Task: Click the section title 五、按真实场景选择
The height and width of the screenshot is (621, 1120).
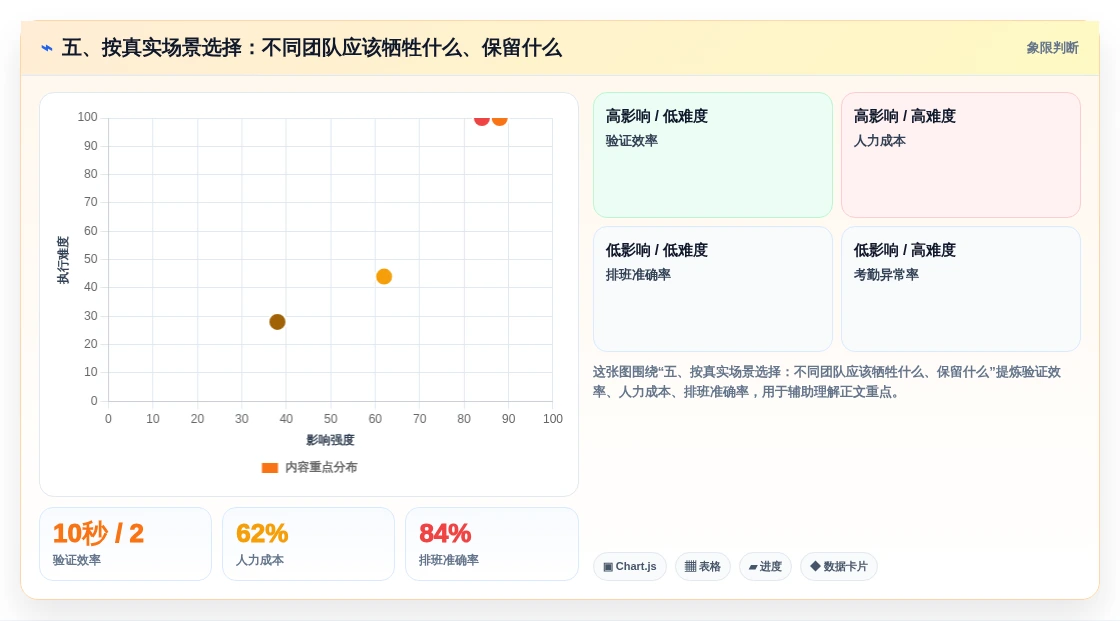Action: pos(311,48)
